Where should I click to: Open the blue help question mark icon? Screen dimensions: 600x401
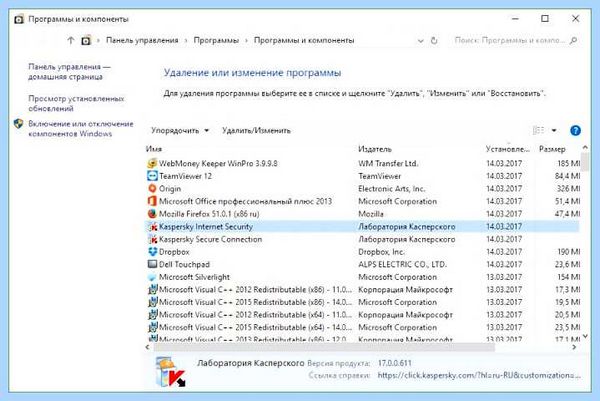point(575,130)
